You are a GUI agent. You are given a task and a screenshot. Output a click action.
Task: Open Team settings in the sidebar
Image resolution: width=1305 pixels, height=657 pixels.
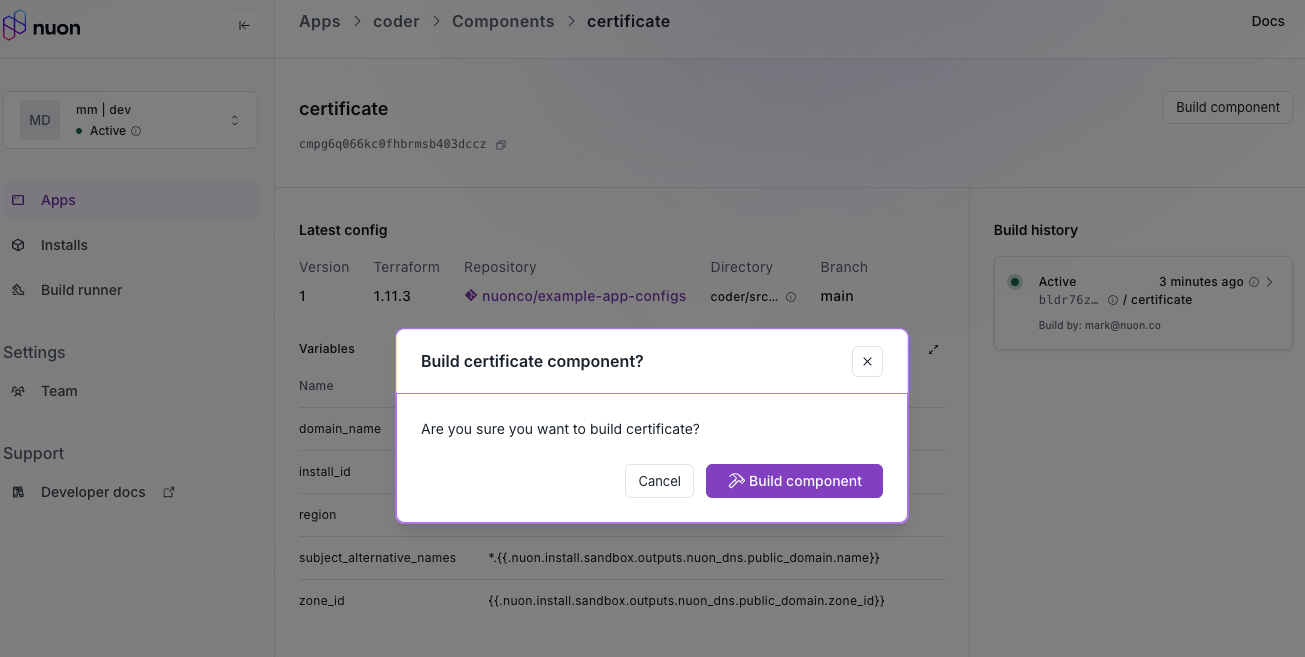59,391
